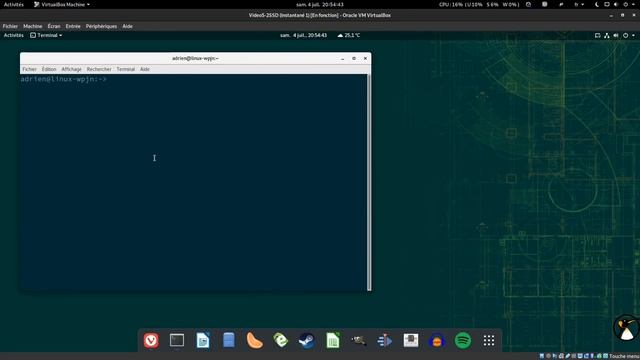Click the blue arrow dock icon
This screenshot has height=360, width=640.
pyautogui.click(x=384, y=340)
